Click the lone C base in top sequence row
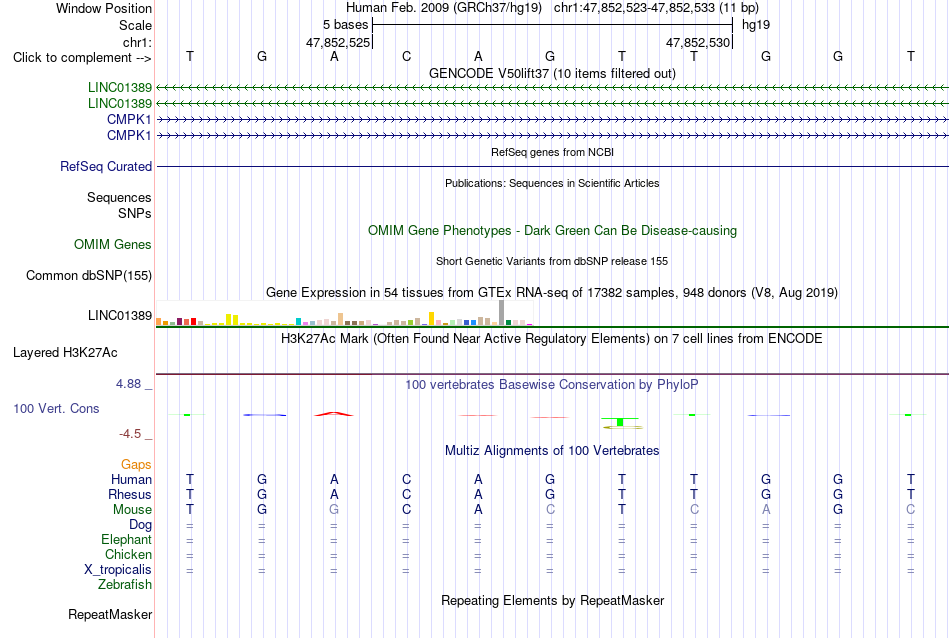950x638 pixels. (x=406, y=56)
